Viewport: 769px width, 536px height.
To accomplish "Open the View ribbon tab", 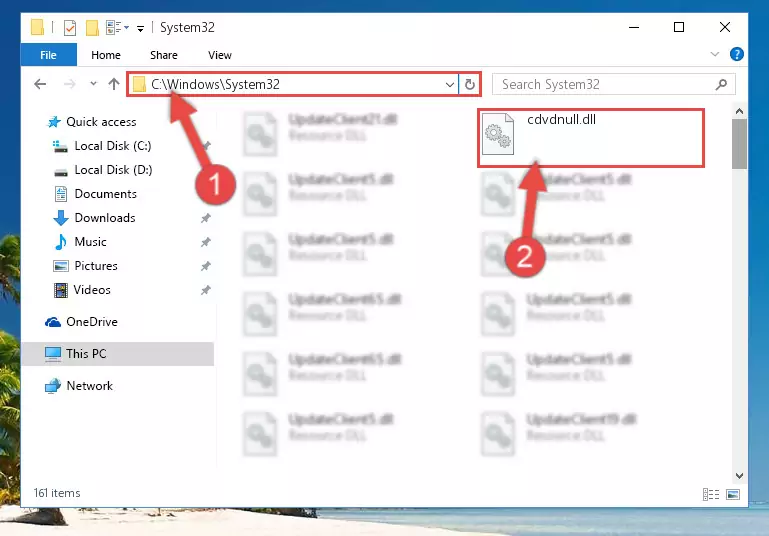I will pyautogui.click(x=220, y=55).
